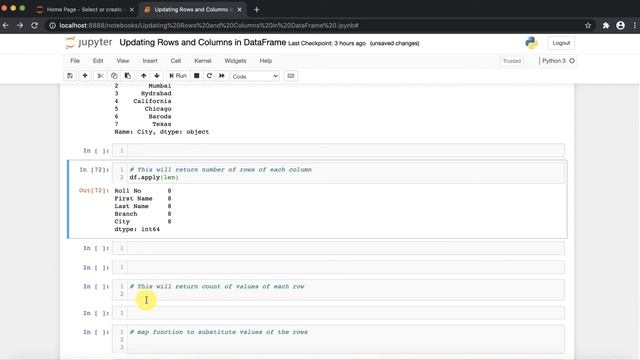The image size is (640, 360).
Task: Go back in browser history
Action: pos(6,25)
